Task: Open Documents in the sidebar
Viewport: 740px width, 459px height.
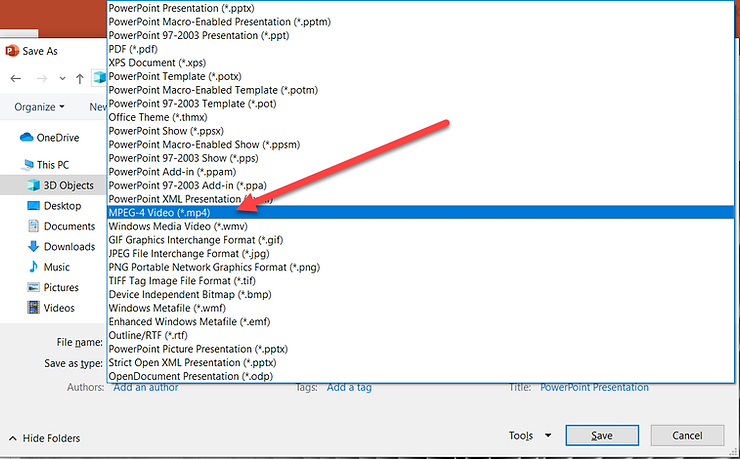Action: click(x=69, y=226)
